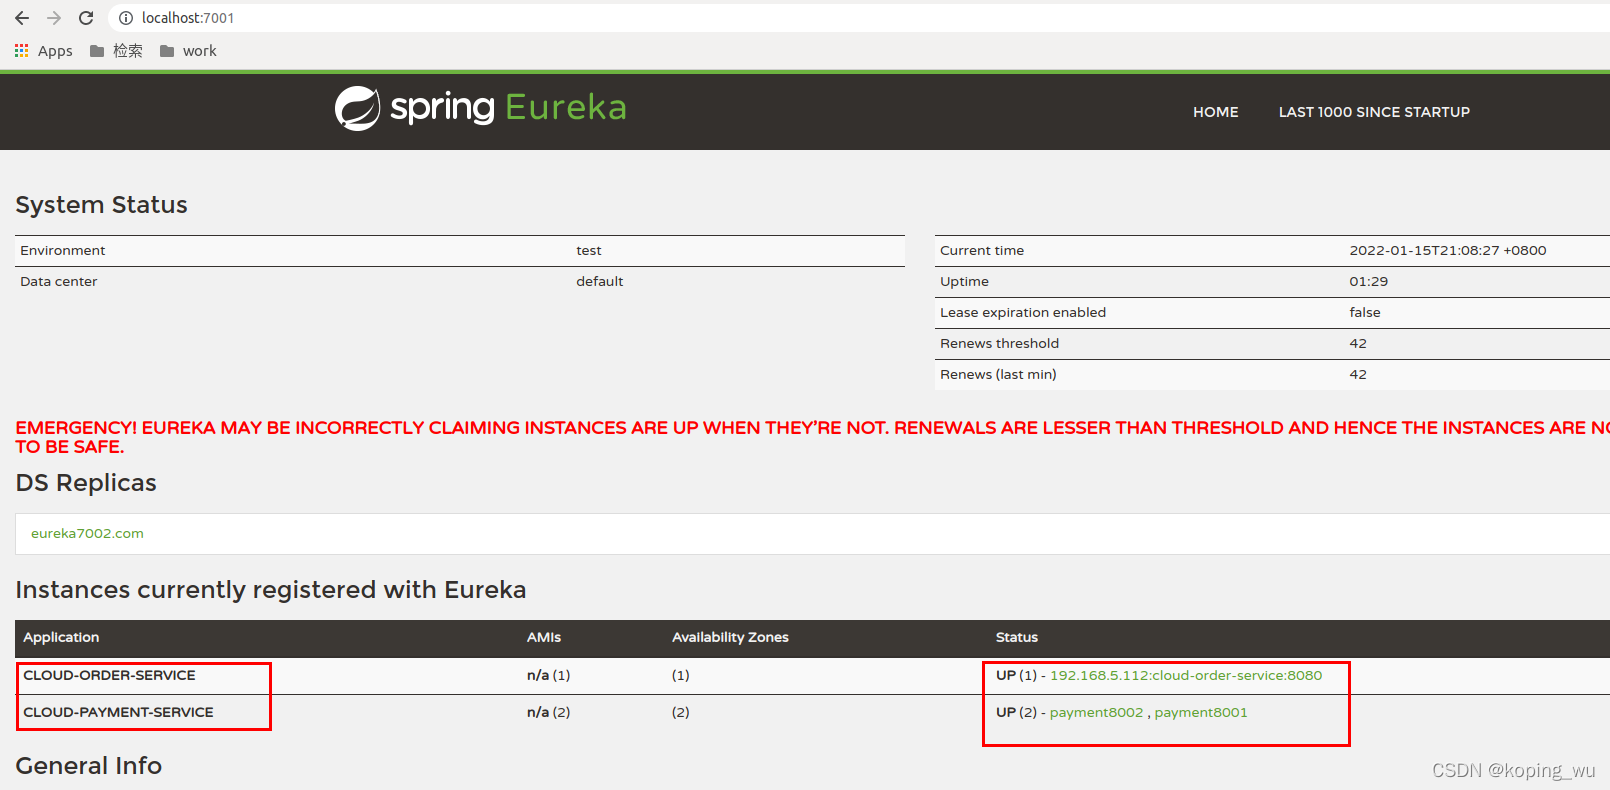
Task: Click the Environment value test
Action: [x=589, y=251]
